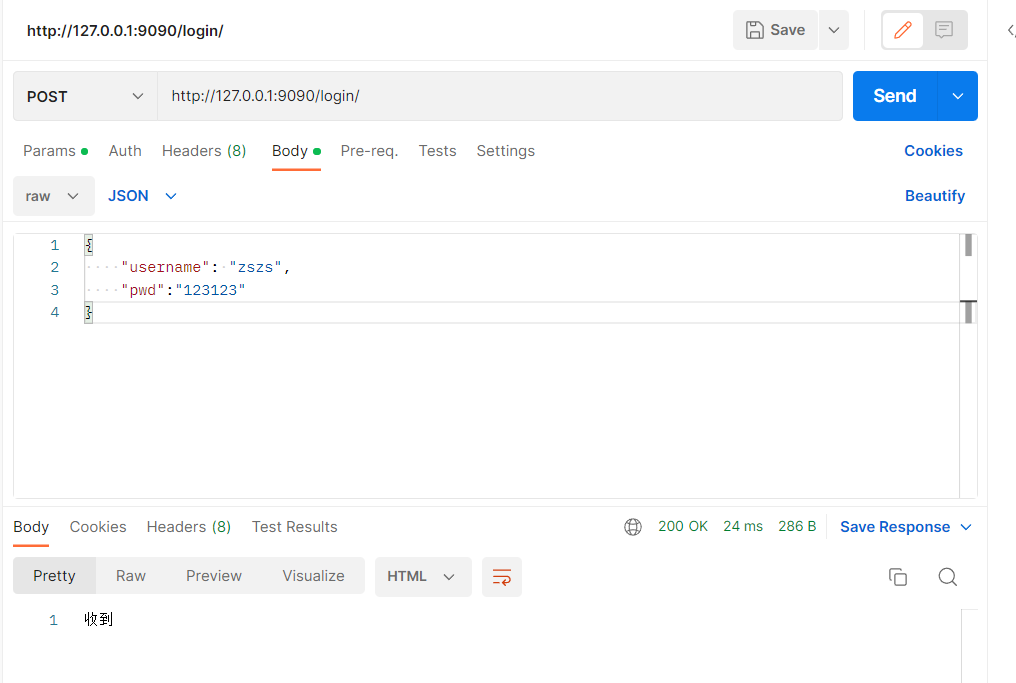The width and height of the screenshot is (1016, 683).
Task: Open the response Headers (8) tab
Action: point(189,527)
